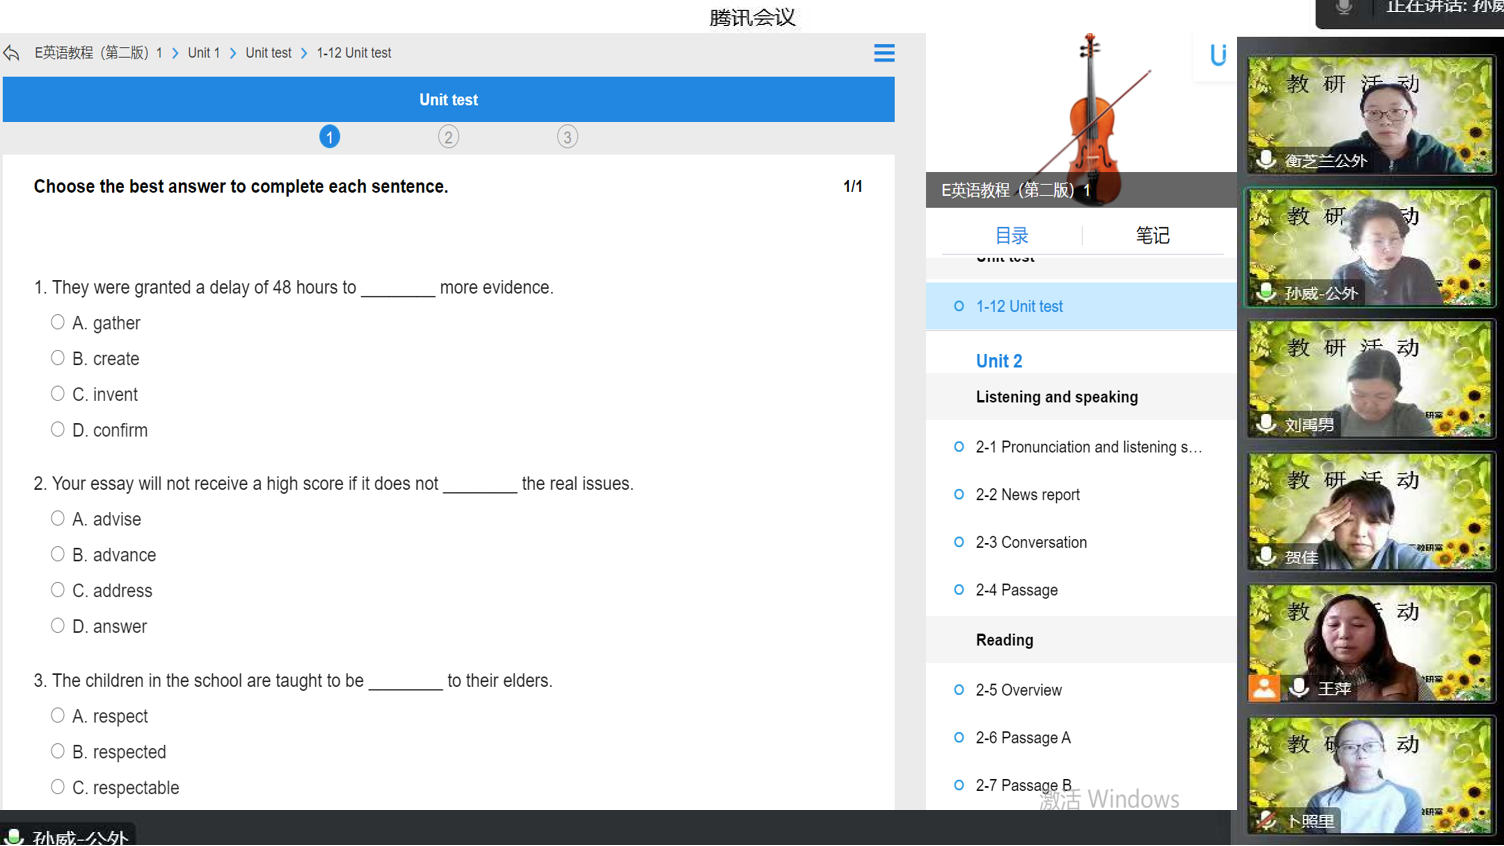Viewport: 1504px width, 846px height.
Task: Open the hamburger menu icon
Action: click(x=884, y=53)
